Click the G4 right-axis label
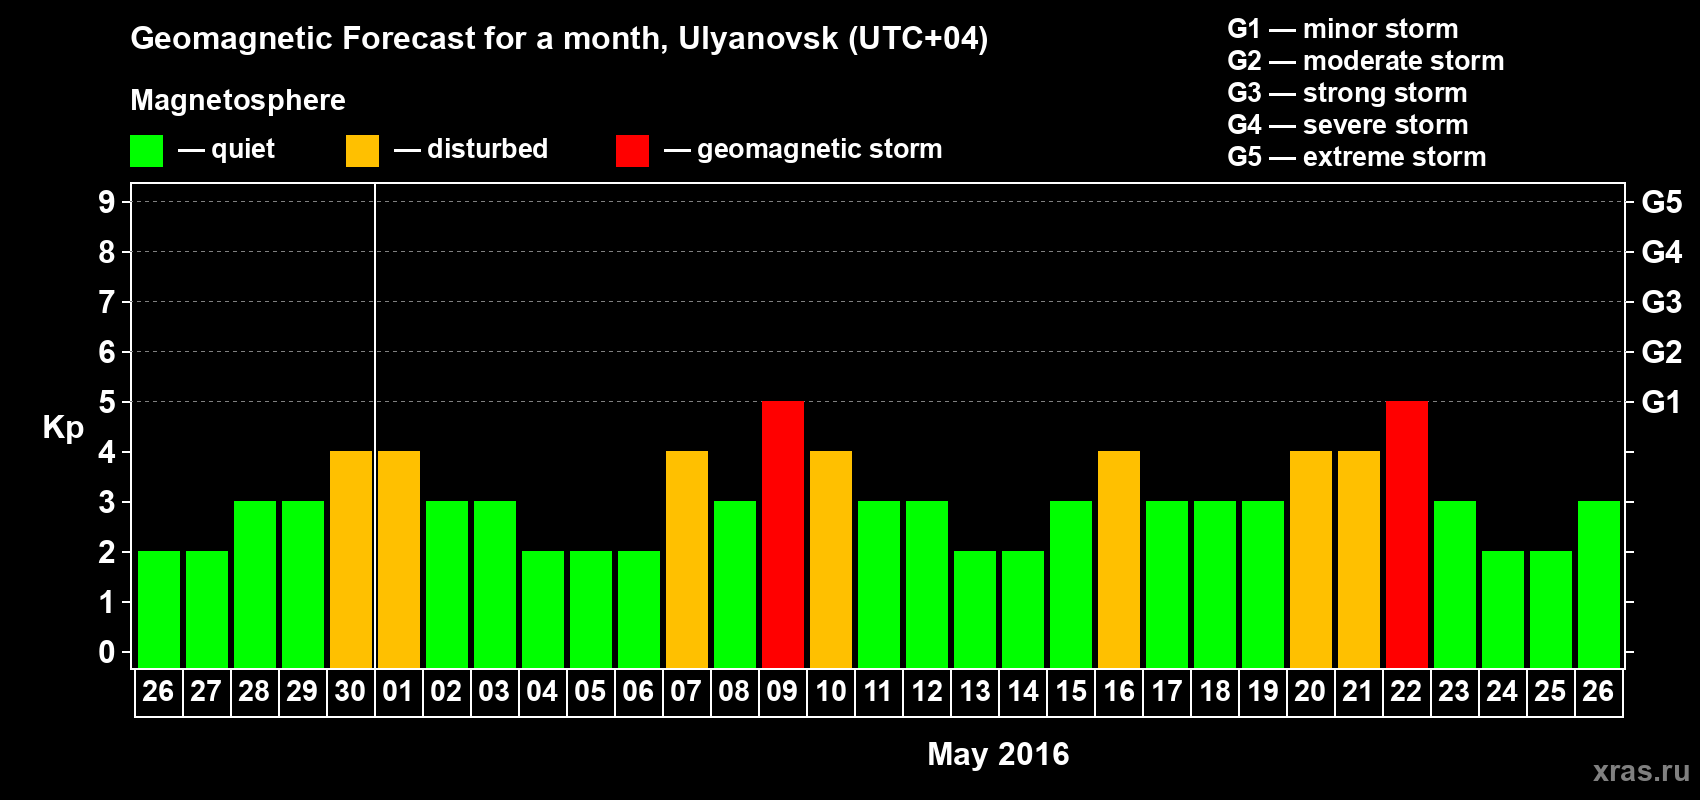The image size is (1700, 800). point(1661,252)
